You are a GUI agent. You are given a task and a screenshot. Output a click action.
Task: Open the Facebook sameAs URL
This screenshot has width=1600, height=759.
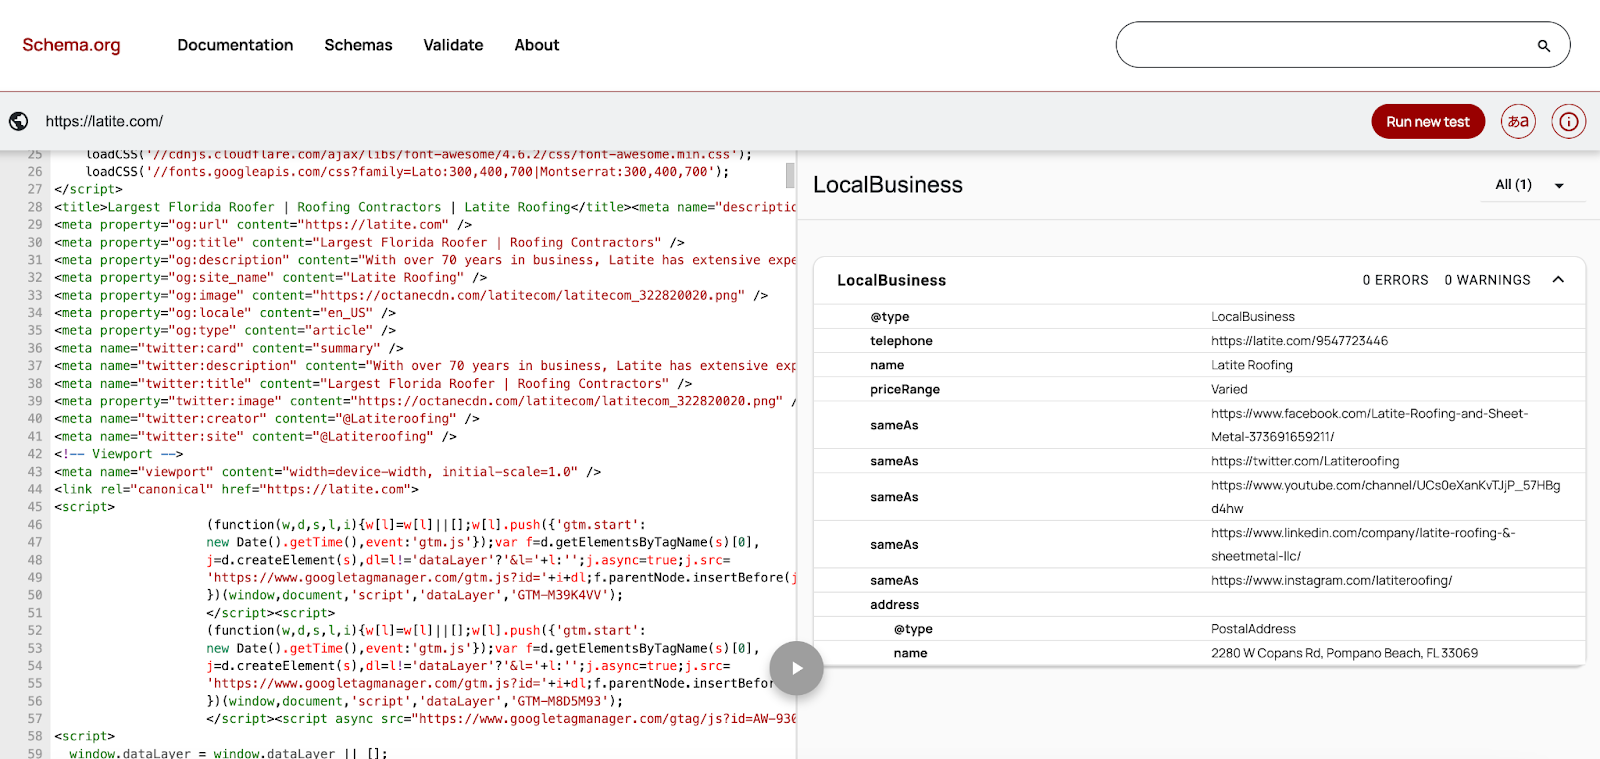[x=1369, y=425]
